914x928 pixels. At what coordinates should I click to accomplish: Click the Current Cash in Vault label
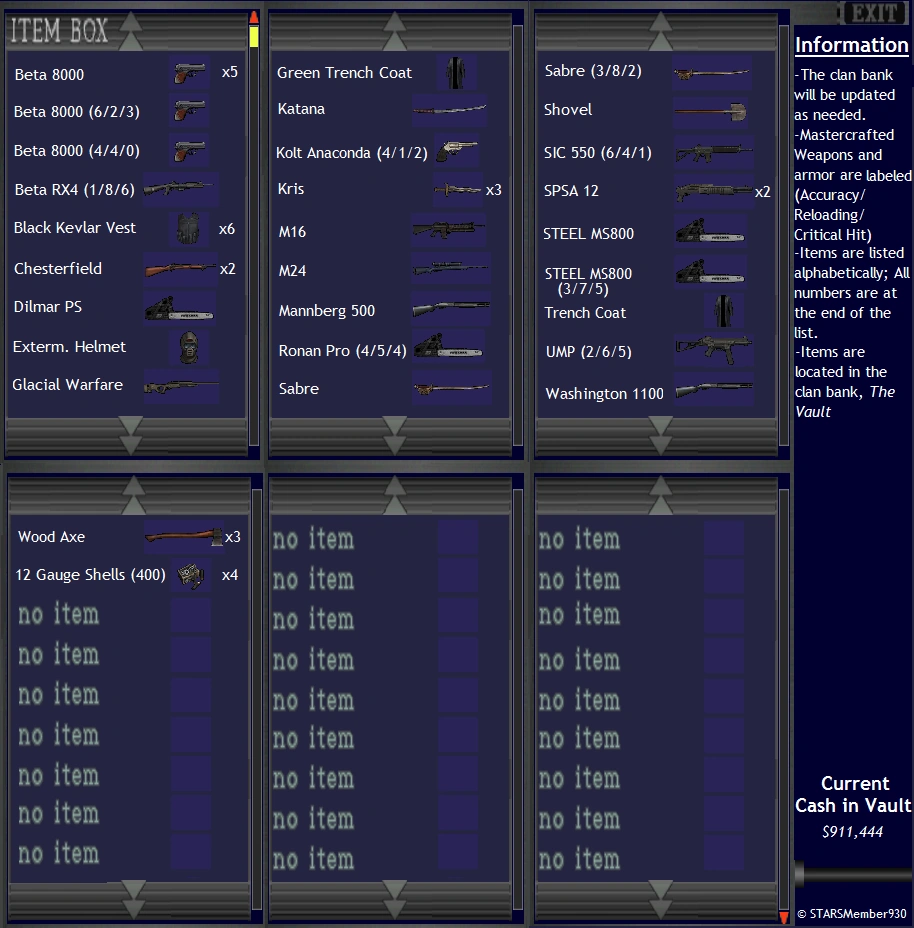pos(854,794)
